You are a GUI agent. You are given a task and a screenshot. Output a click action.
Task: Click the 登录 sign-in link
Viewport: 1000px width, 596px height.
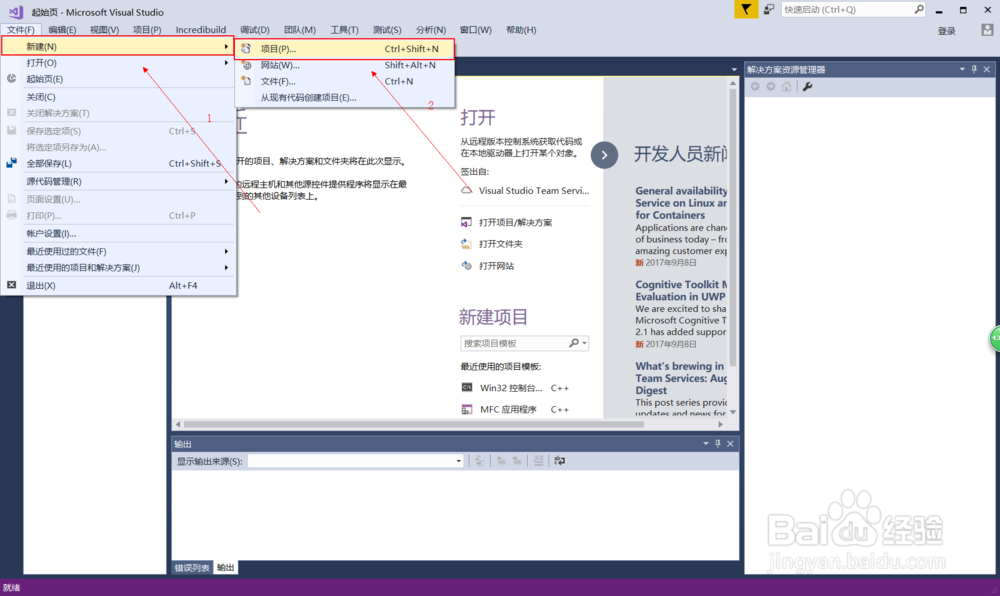coord(946,31)
